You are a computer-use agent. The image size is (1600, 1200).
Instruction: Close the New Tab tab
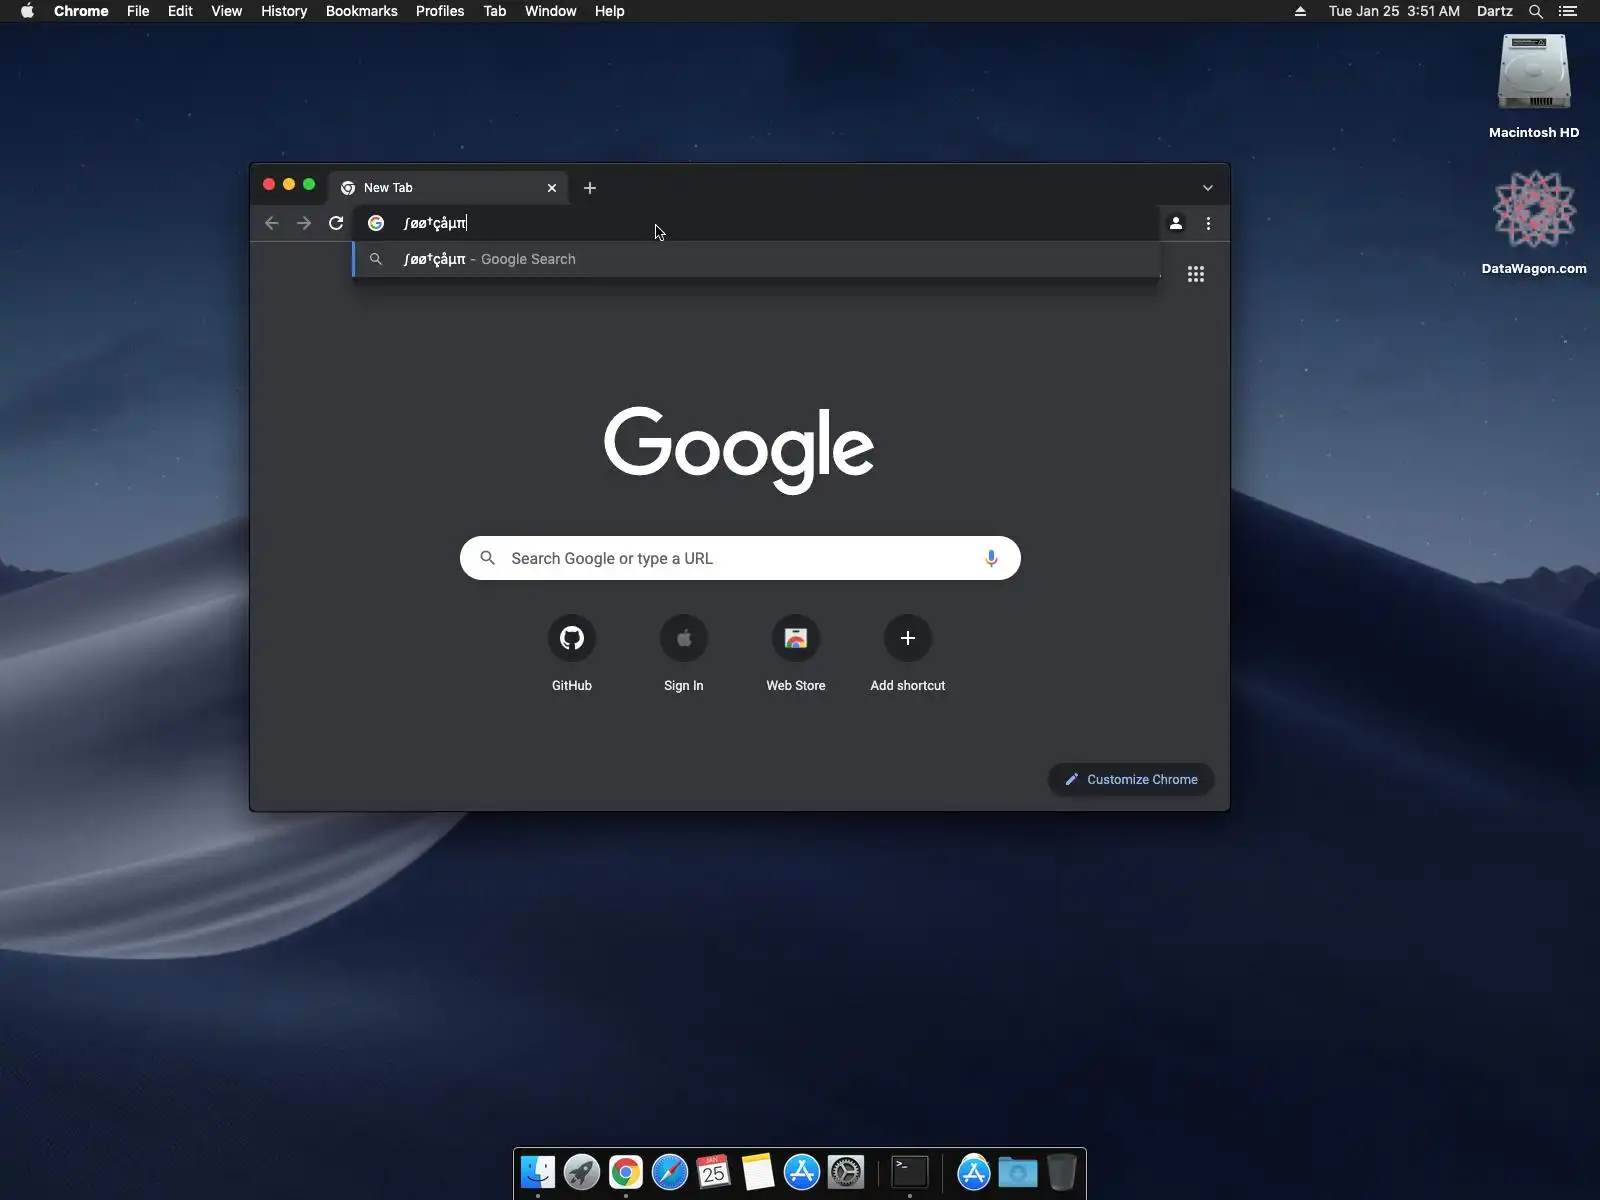click(x=552, y=188)
